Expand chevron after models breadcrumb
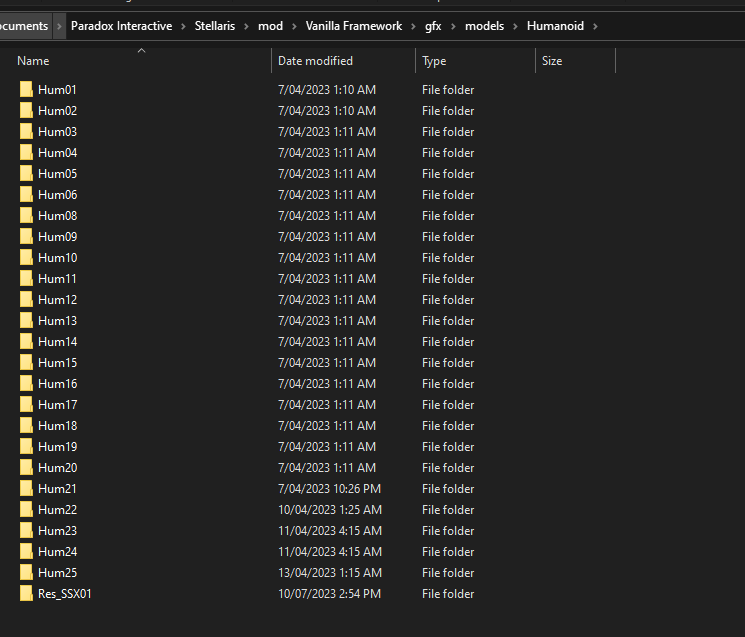This screenshot has height=637, width=745. click(515, 26)
